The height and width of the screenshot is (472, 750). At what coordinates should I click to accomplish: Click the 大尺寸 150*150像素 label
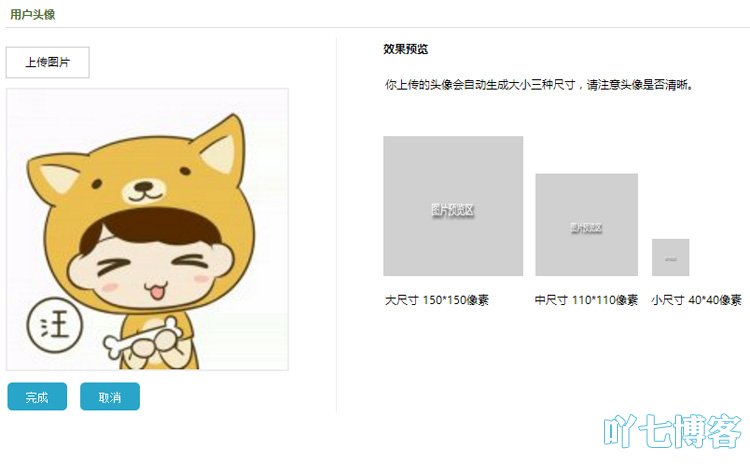point(437,300)
